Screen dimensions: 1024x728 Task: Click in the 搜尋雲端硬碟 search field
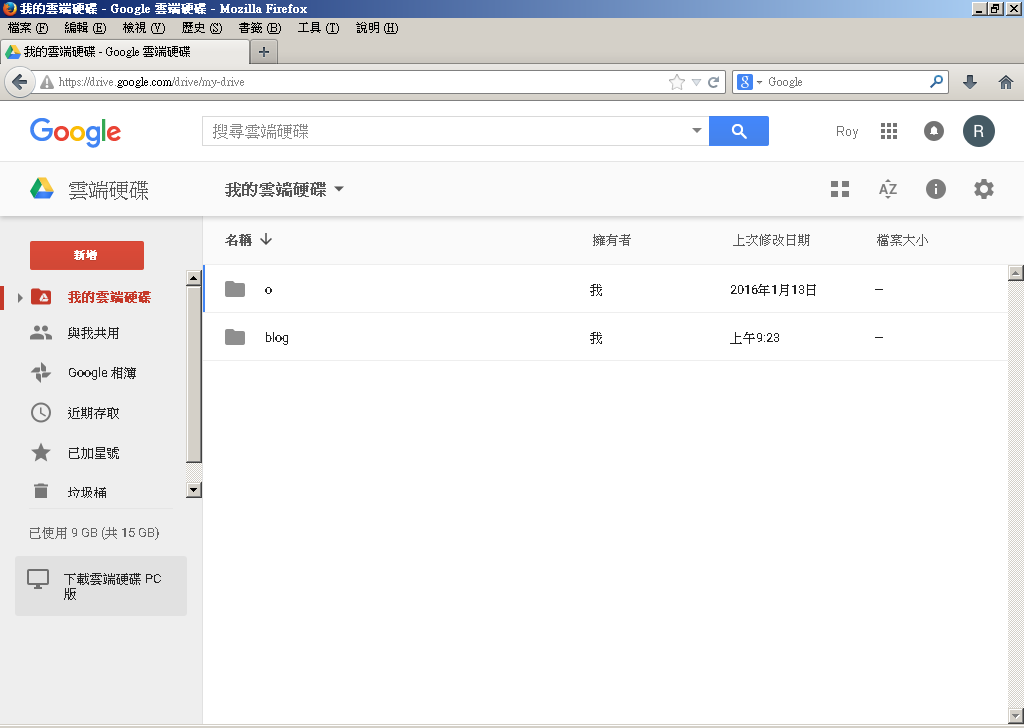click(444, 131)
